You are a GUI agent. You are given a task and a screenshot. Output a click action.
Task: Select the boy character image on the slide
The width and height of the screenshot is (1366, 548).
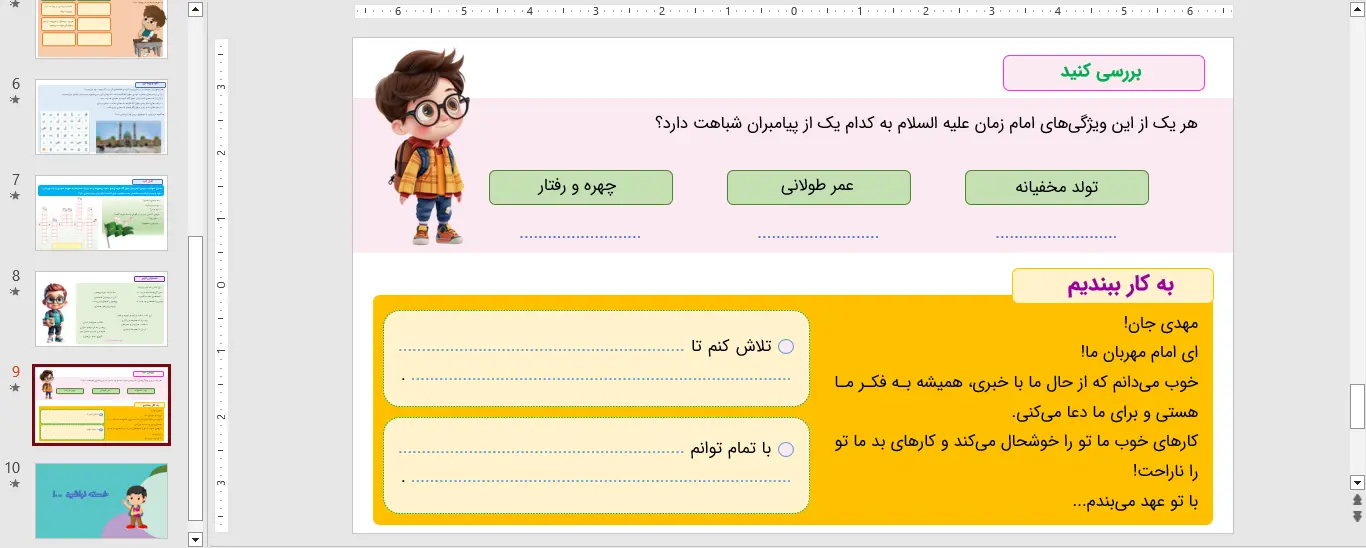click(424, 147)
